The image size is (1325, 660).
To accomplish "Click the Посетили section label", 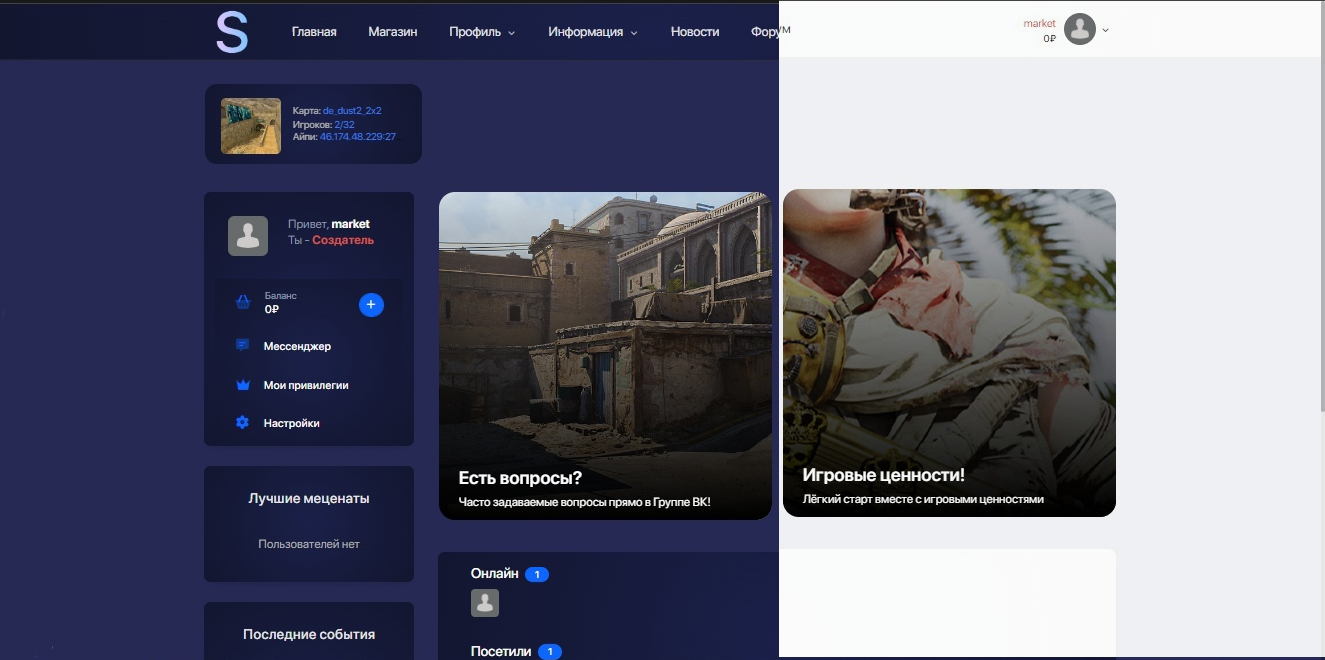I will click(501, 651).
